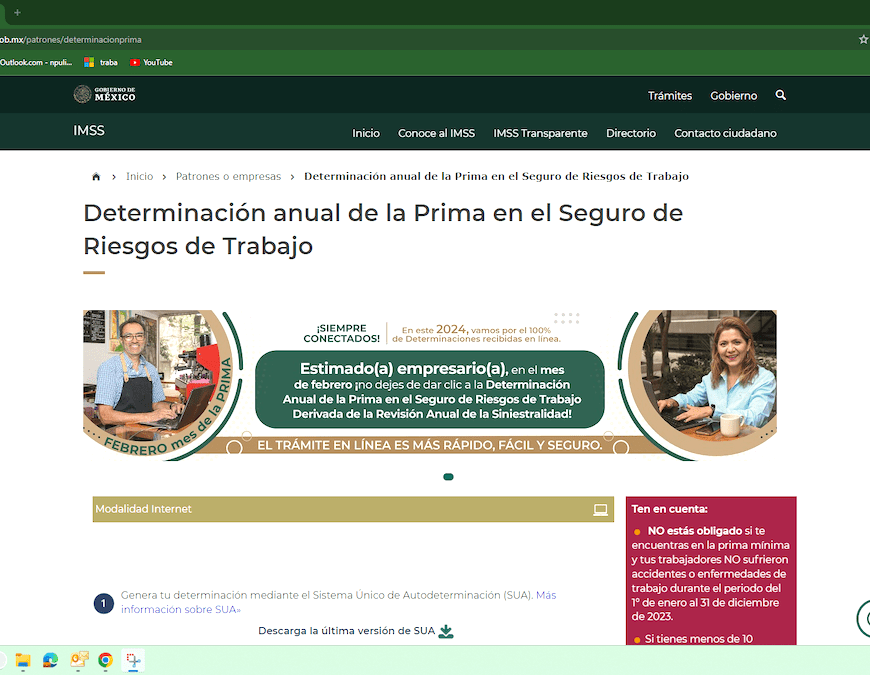Launch Snipping Tool from the taskbar
Viewport: 870px width, 675px height.
pyautogui.click(x=133, y=660)
